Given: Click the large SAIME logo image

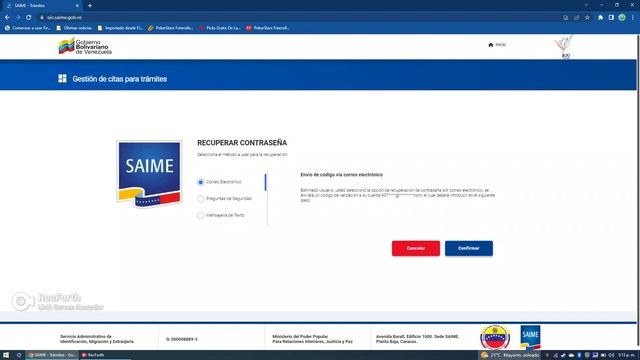Looking at the screenshot, I should 149,174.
